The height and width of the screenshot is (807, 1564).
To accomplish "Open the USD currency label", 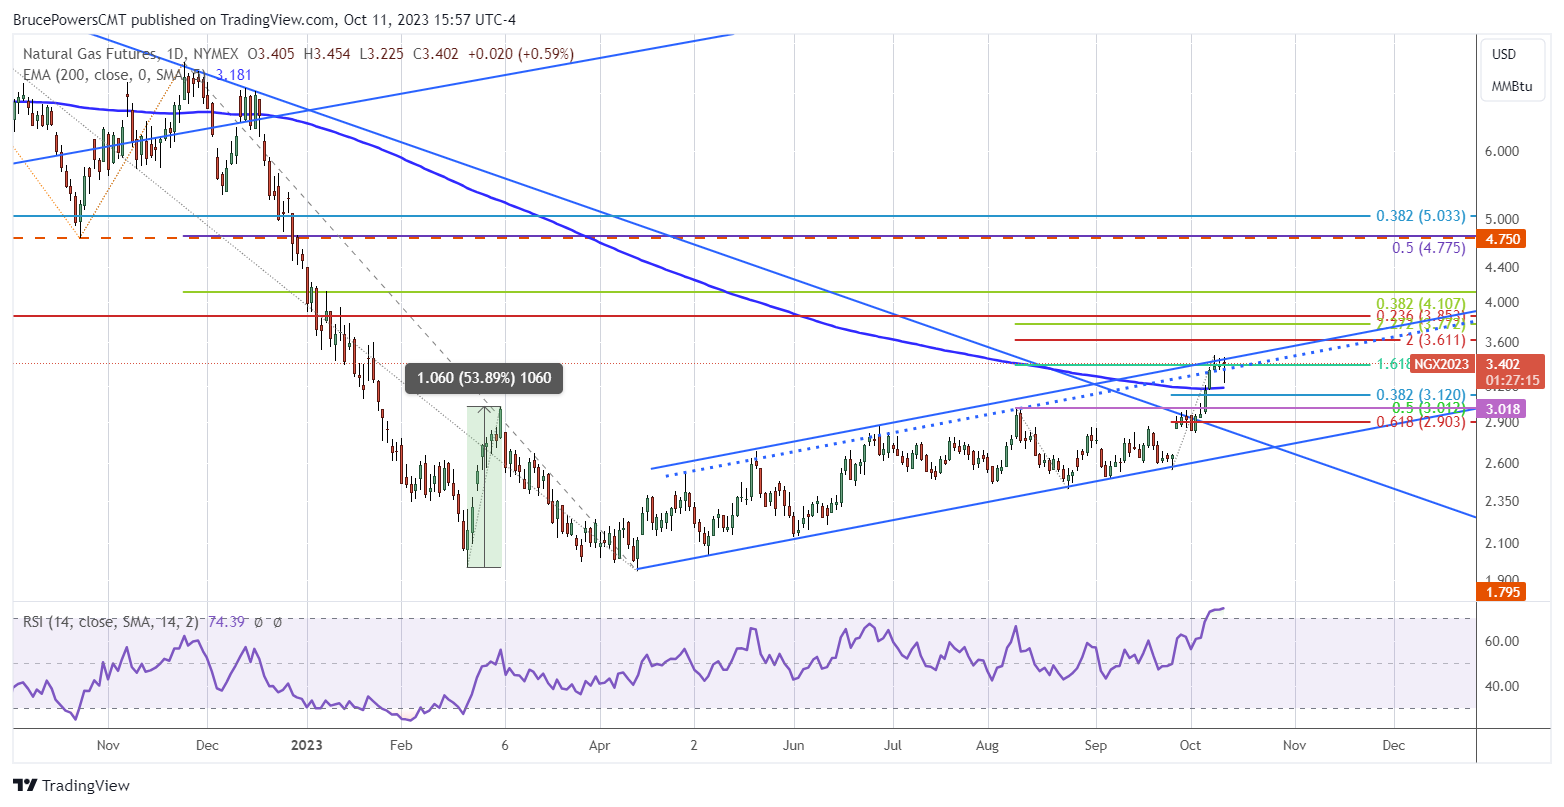I will tap(1504, 54).
